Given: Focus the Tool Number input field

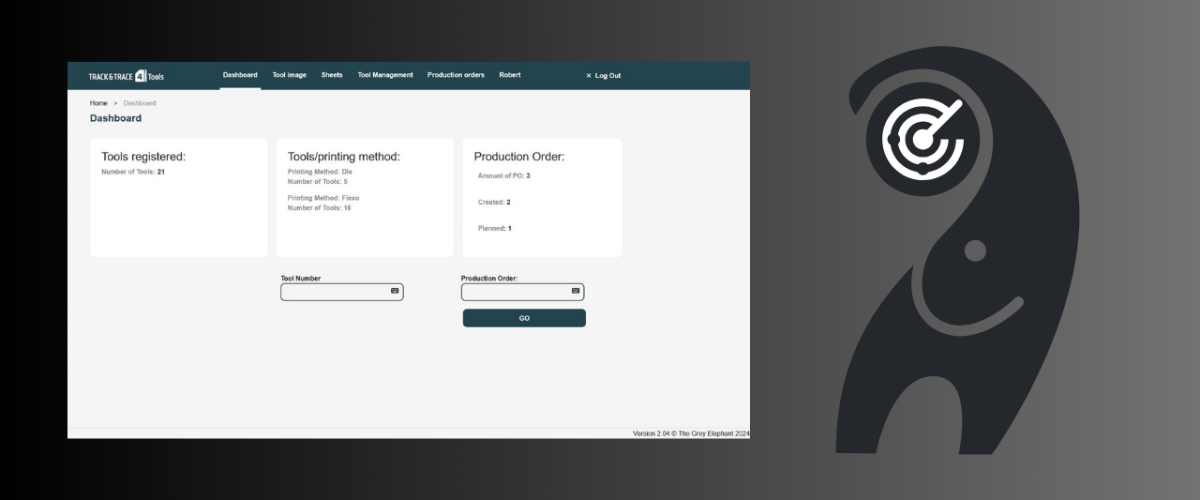Looking at the screenshot, I should click(342, 292).
